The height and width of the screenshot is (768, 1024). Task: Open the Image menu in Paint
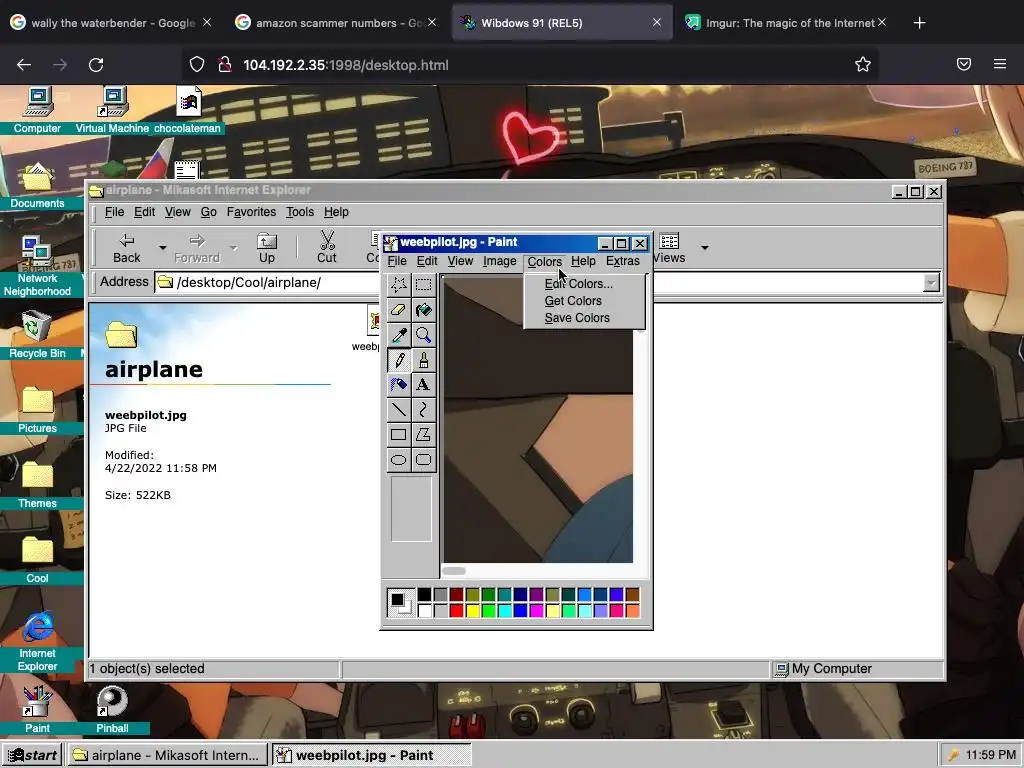[500, 261]
